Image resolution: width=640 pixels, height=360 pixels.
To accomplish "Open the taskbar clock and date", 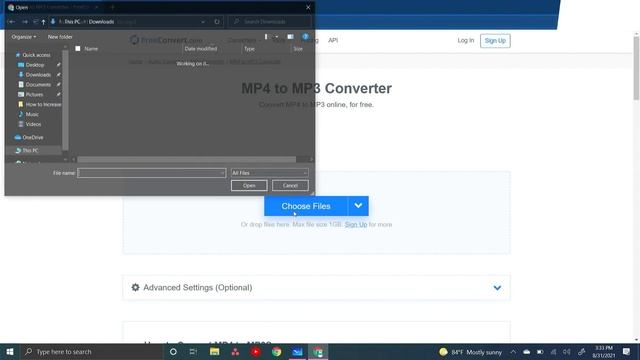I will [604, 352].
